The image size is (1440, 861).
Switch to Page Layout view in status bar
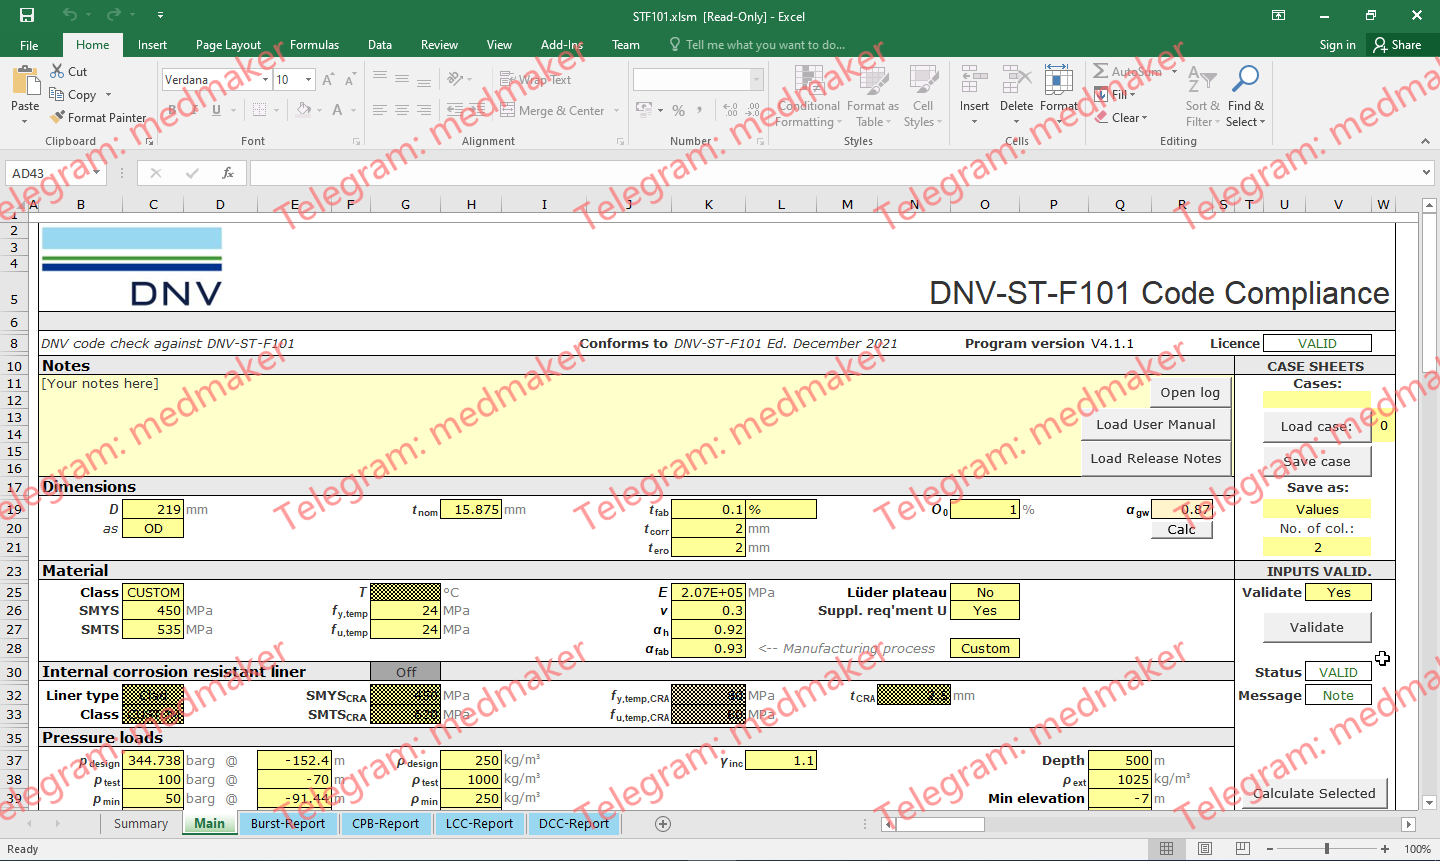point(1205,849)
